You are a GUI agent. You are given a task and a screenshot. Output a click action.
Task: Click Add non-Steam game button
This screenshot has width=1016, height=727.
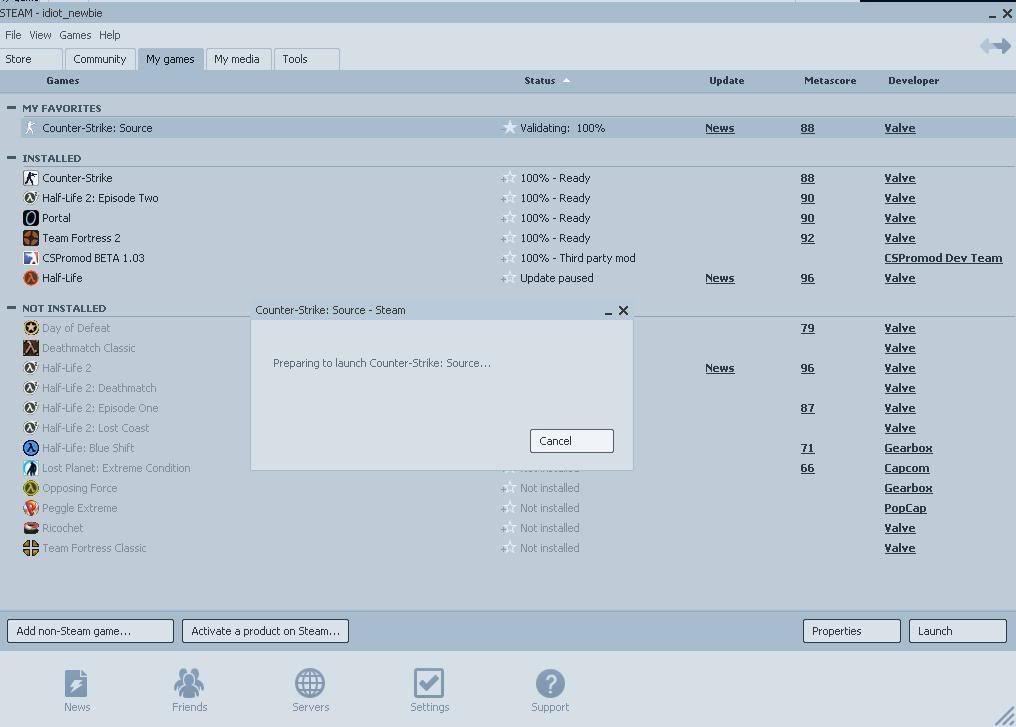point(90,631)
